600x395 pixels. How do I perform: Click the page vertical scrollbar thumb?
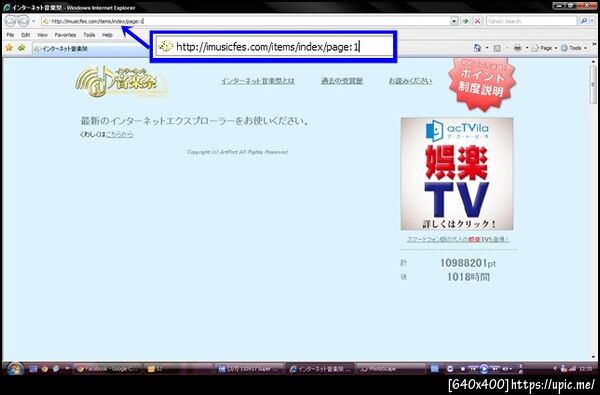(593, 85)
